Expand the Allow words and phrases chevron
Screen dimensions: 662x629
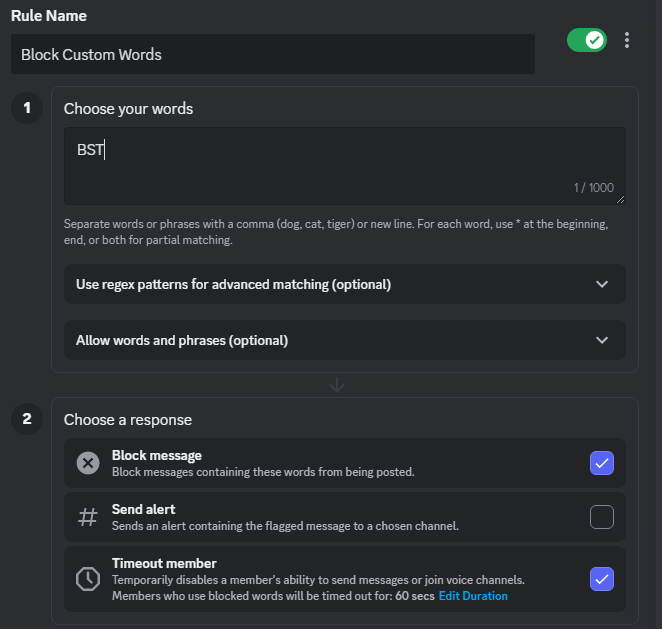pyautogui.click(x=602, y=340)
